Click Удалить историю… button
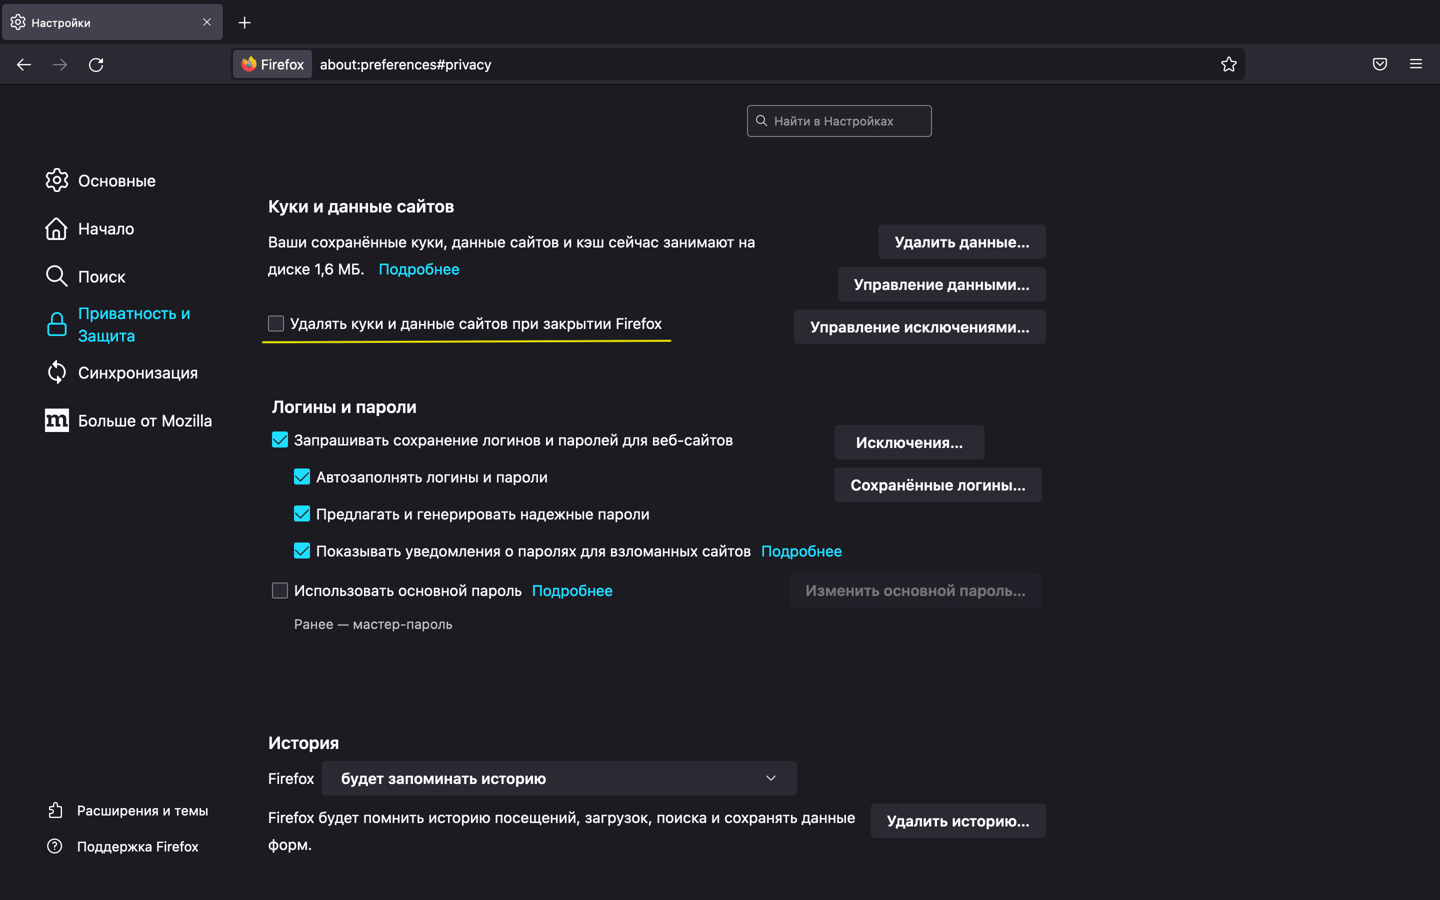This screenshot has height=900, width=1440. tap(958, 821)
